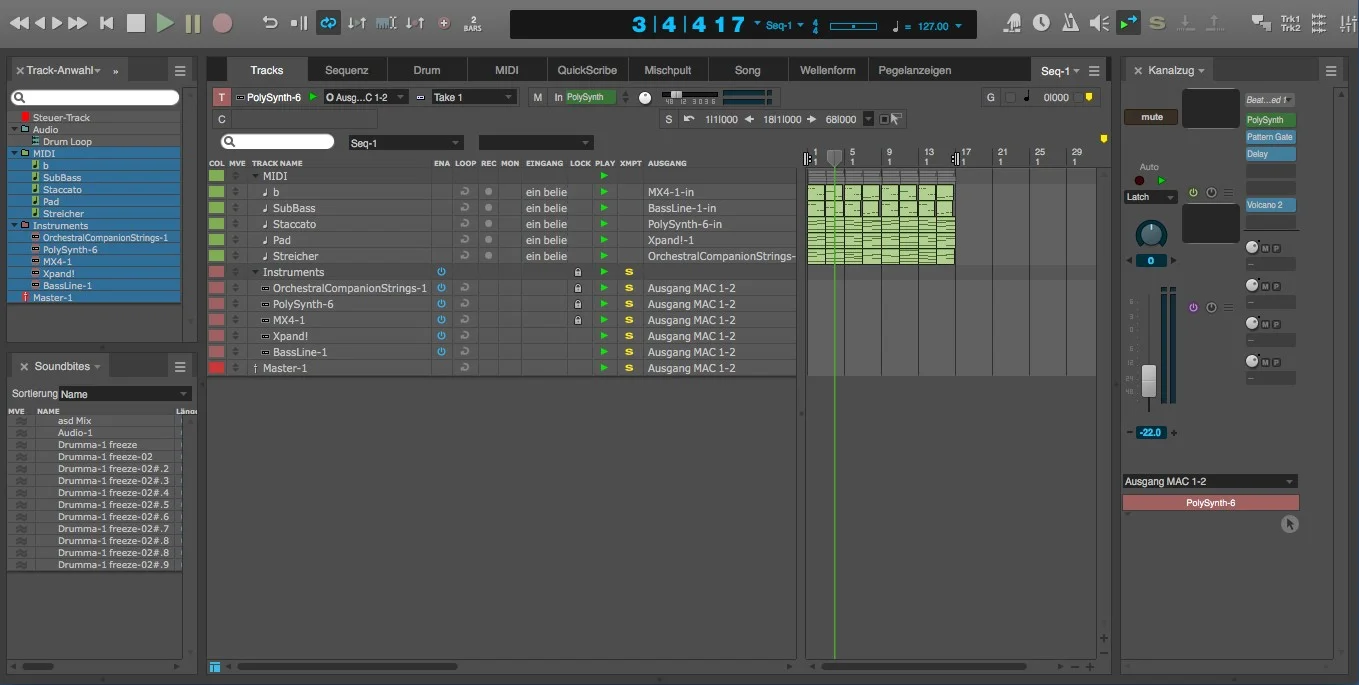
Task: Select Drum Loop in the Track-Anwahl panel
Action: tap(66, 141)
